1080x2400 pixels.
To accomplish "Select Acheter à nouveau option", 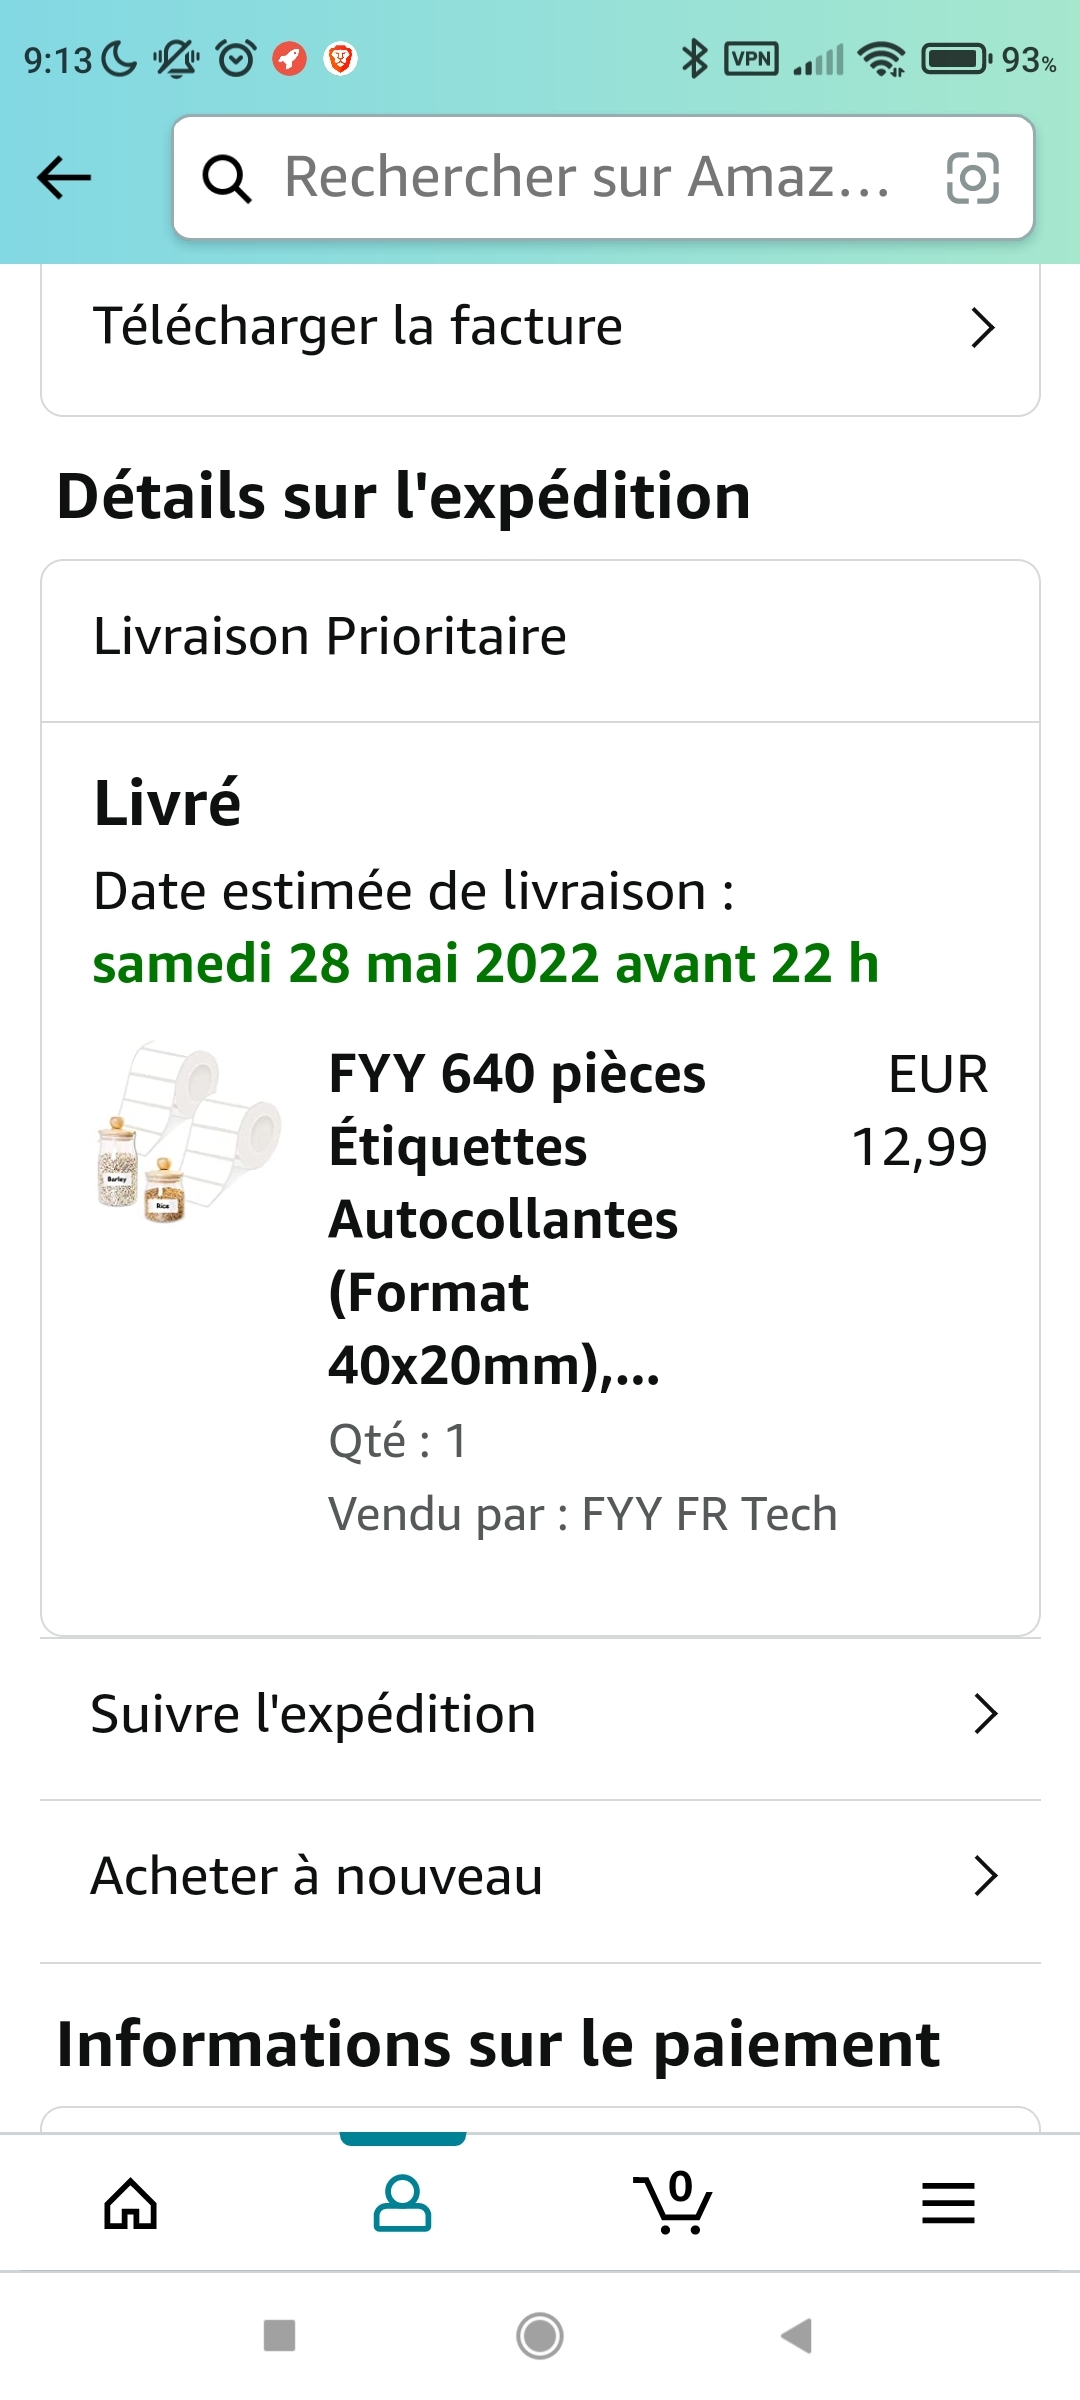I will point(317,1876).
